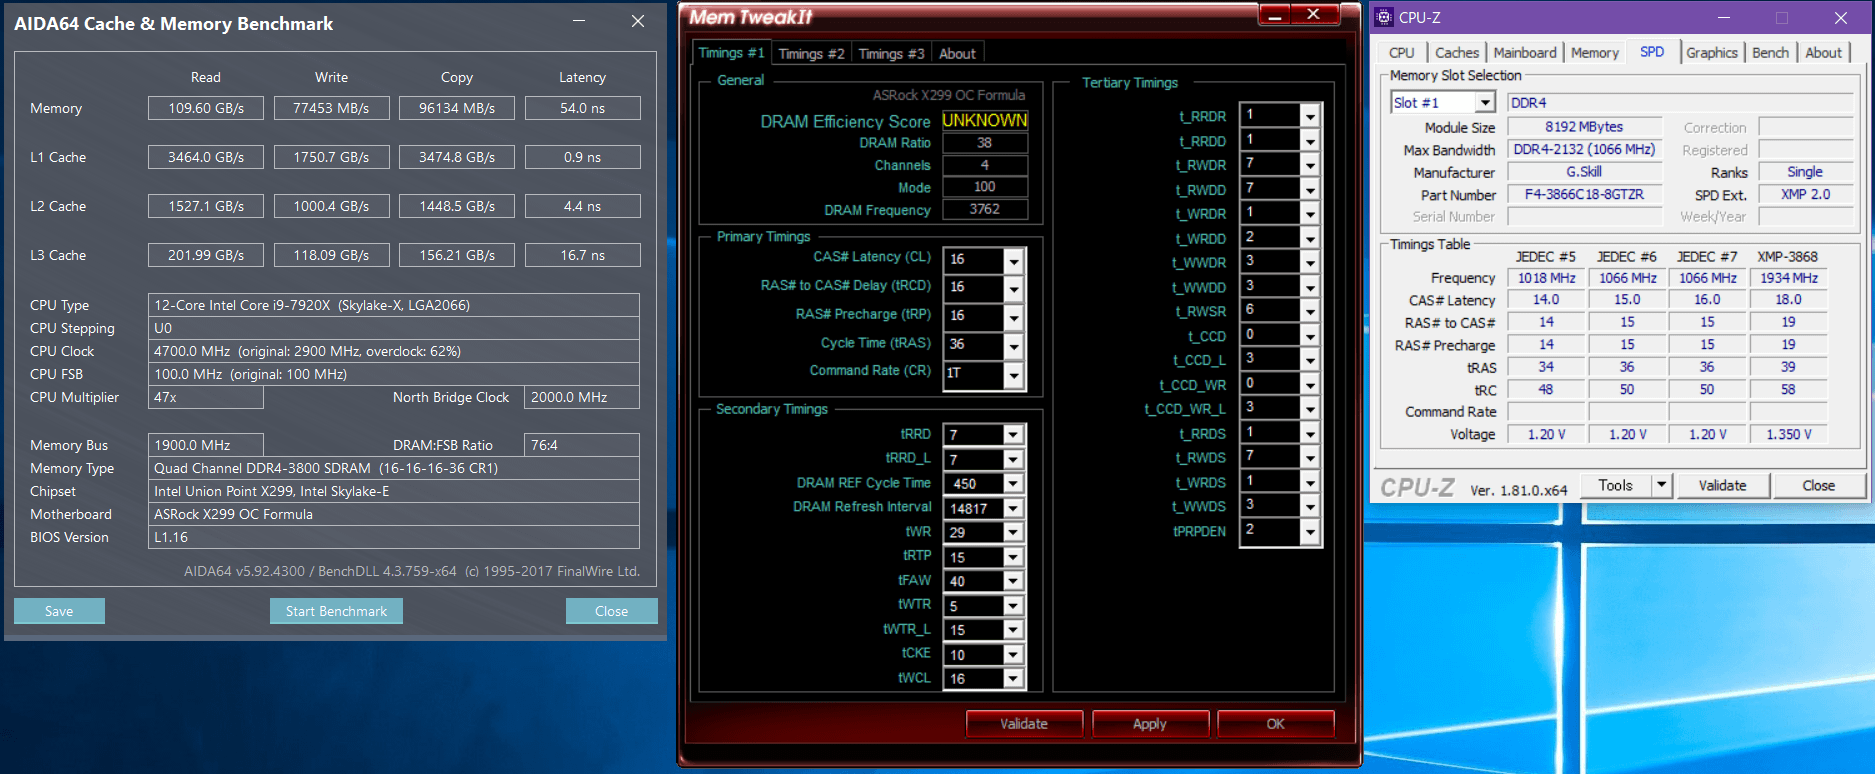This screenshot has height=774, width=1875.
Task: Open the DRAM Refresh Interval dropdown
Action: (1014, 508)
